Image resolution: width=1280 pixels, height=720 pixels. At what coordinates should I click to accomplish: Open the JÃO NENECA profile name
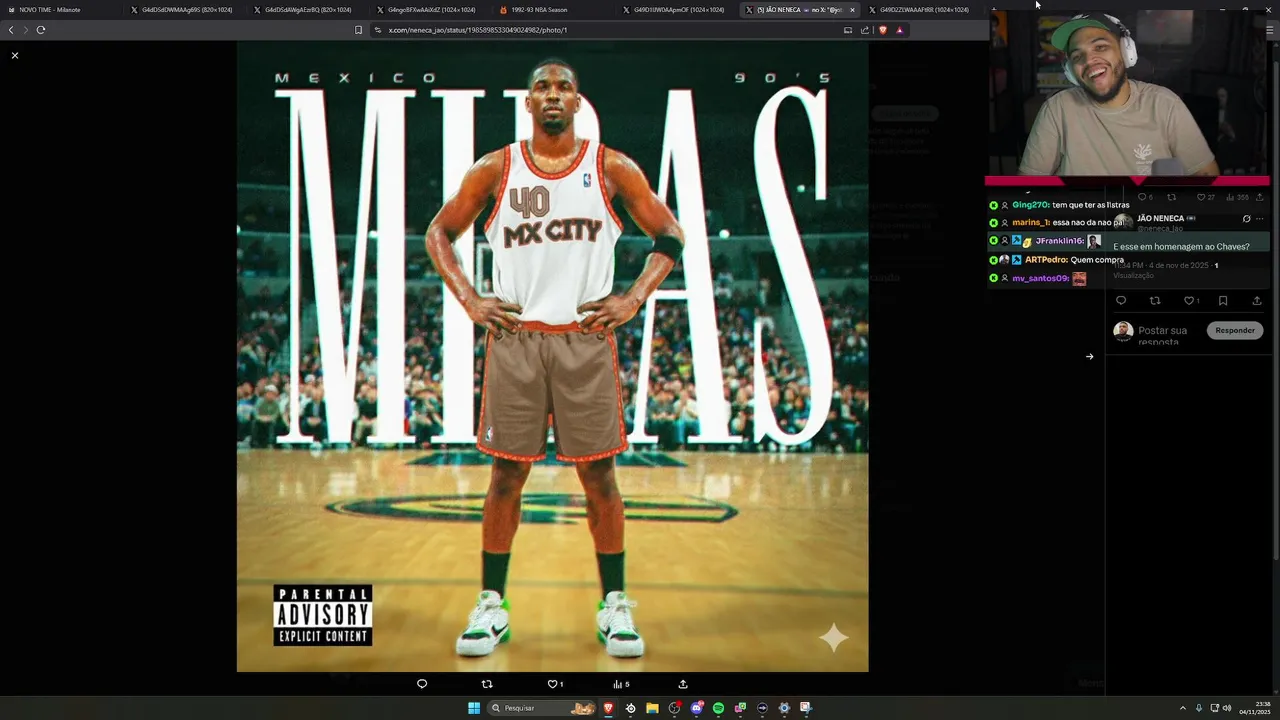pos(1160,218)
